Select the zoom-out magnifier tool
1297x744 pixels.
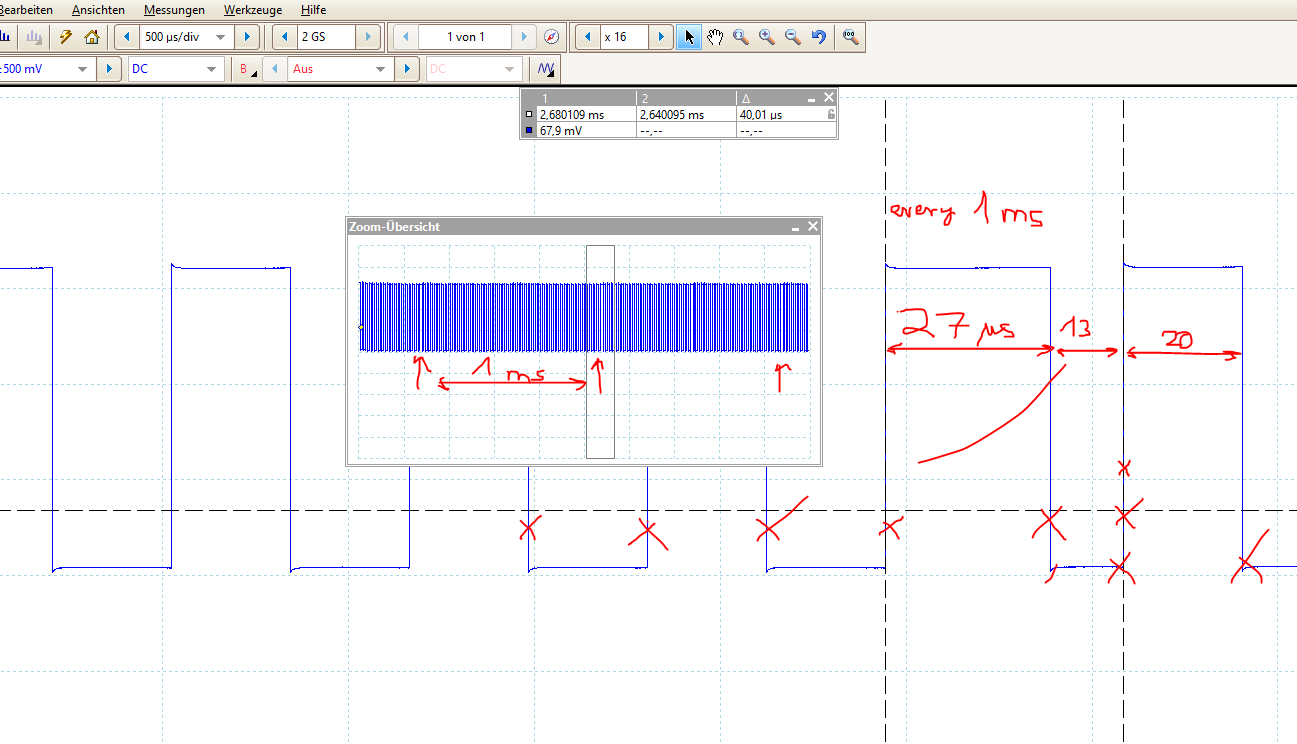pos(793,37)
